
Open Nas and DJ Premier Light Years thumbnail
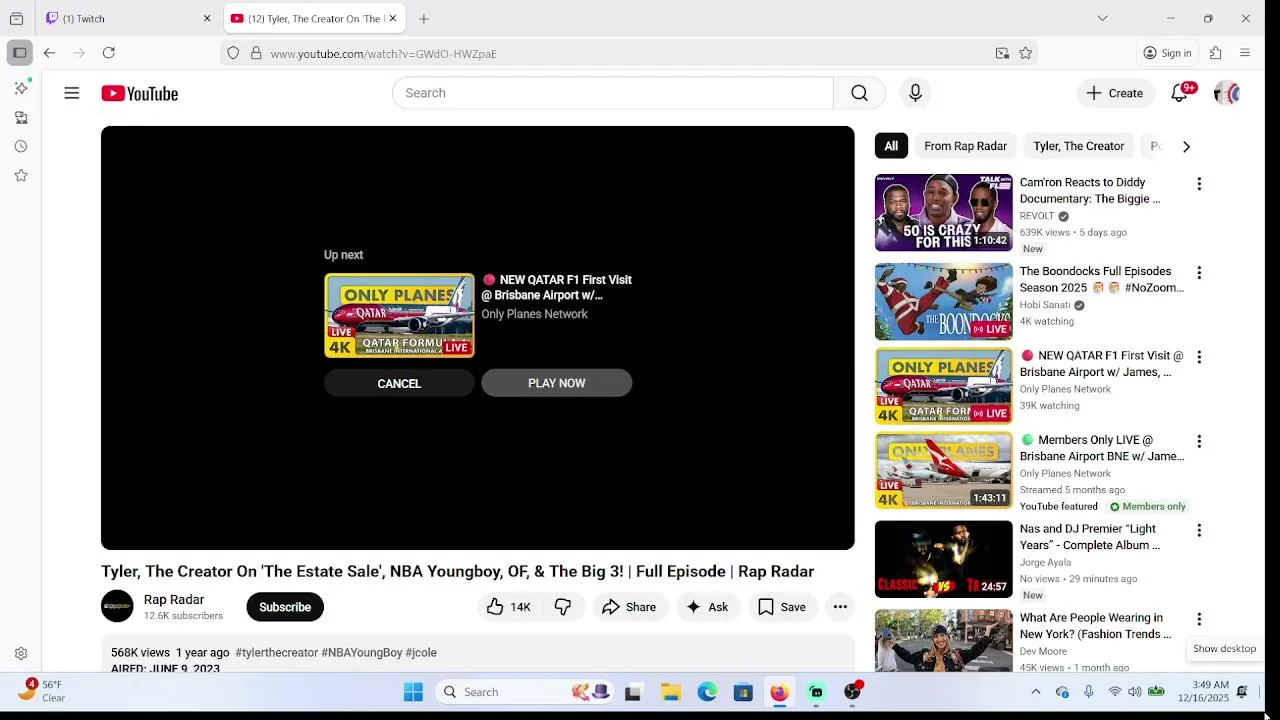943,559
